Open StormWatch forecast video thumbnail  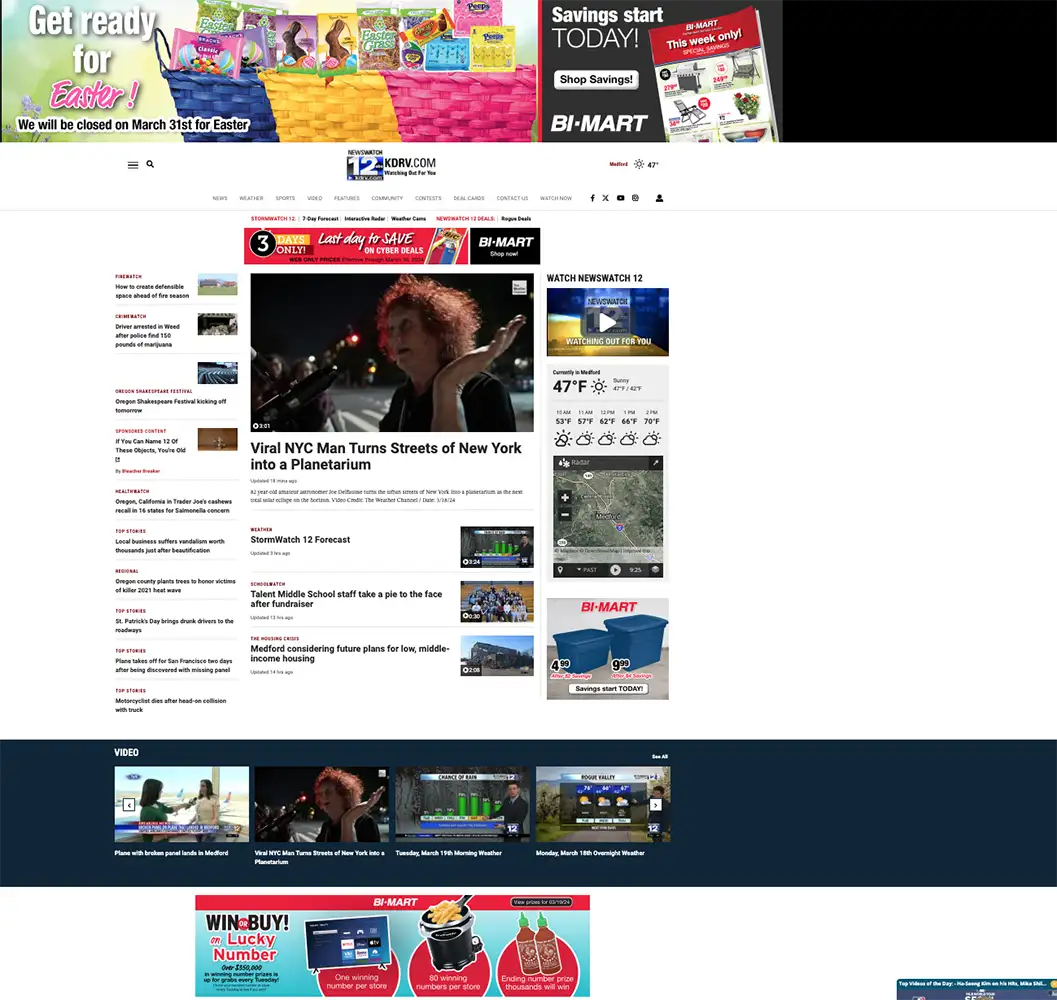[x=497, y=547]
